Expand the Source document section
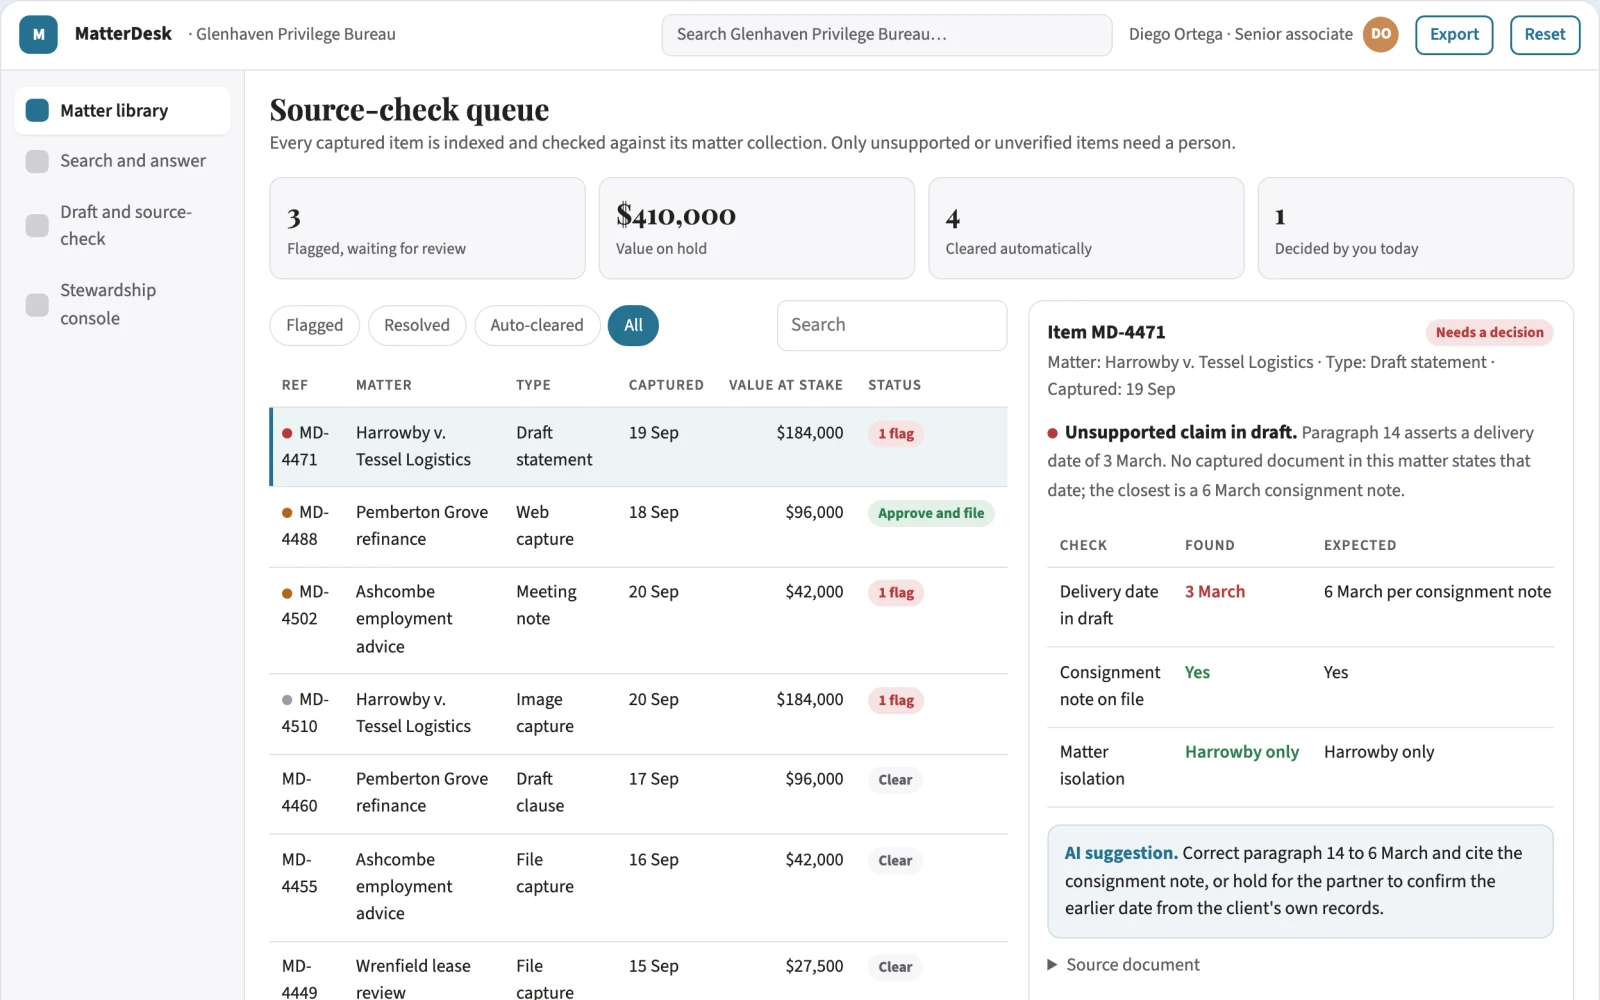 coord(1123,965)
